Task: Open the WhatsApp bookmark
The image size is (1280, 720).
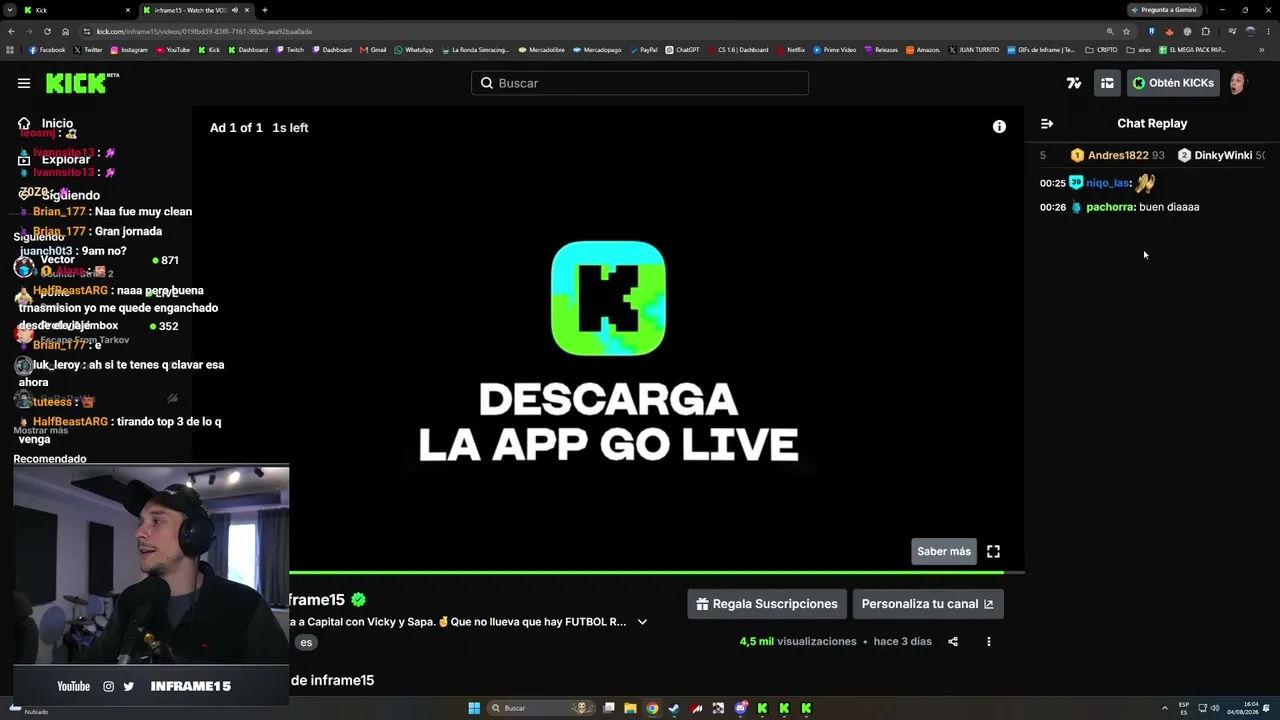Action: pos(414,50)
